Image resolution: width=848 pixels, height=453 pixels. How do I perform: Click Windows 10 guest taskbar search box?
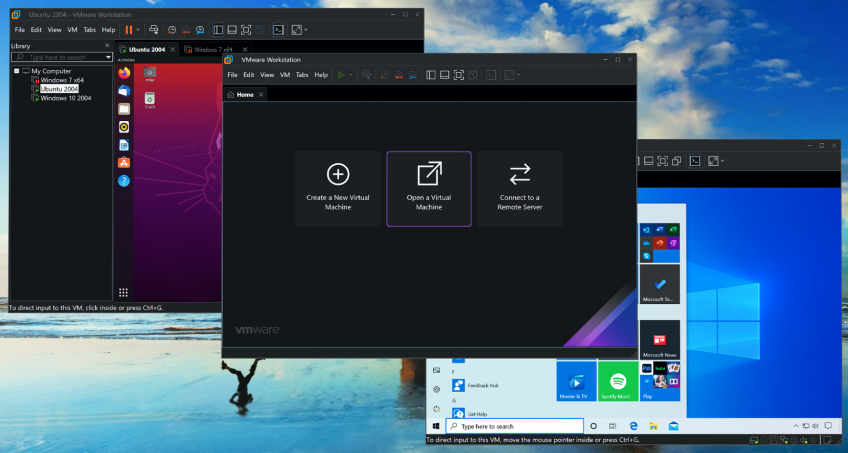click(515, 426)
